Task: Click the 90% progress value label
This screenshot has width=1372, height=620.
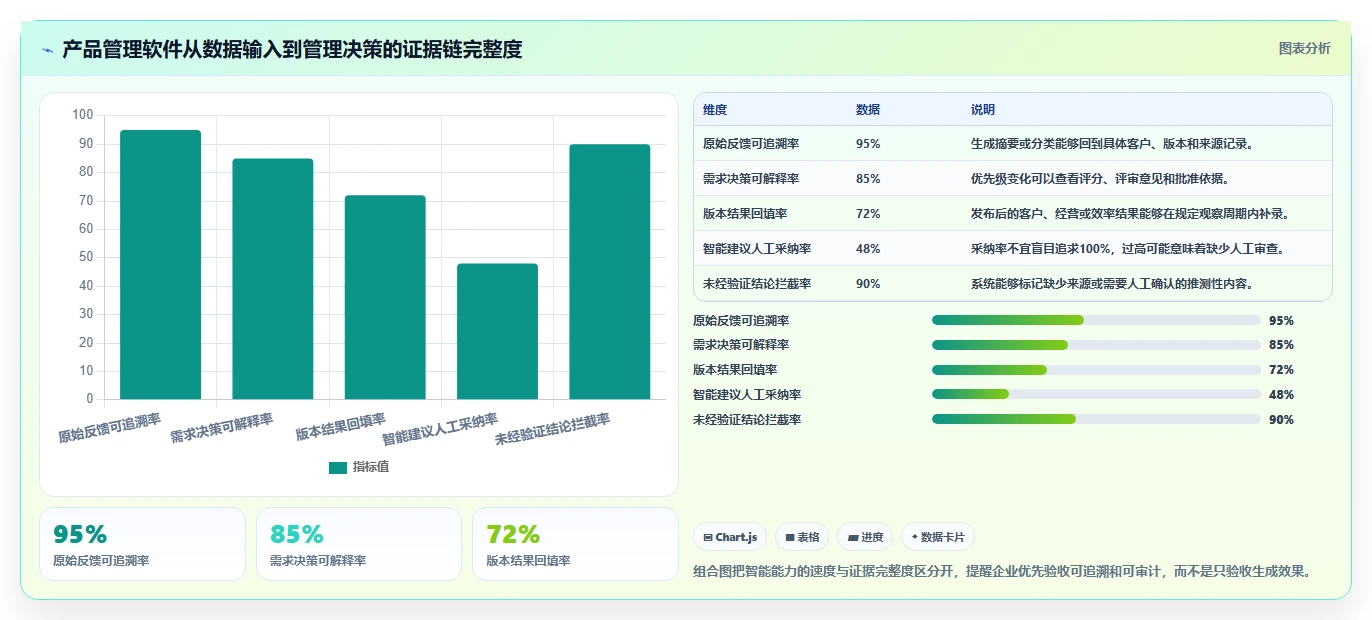Action: tap(1281, 420)
